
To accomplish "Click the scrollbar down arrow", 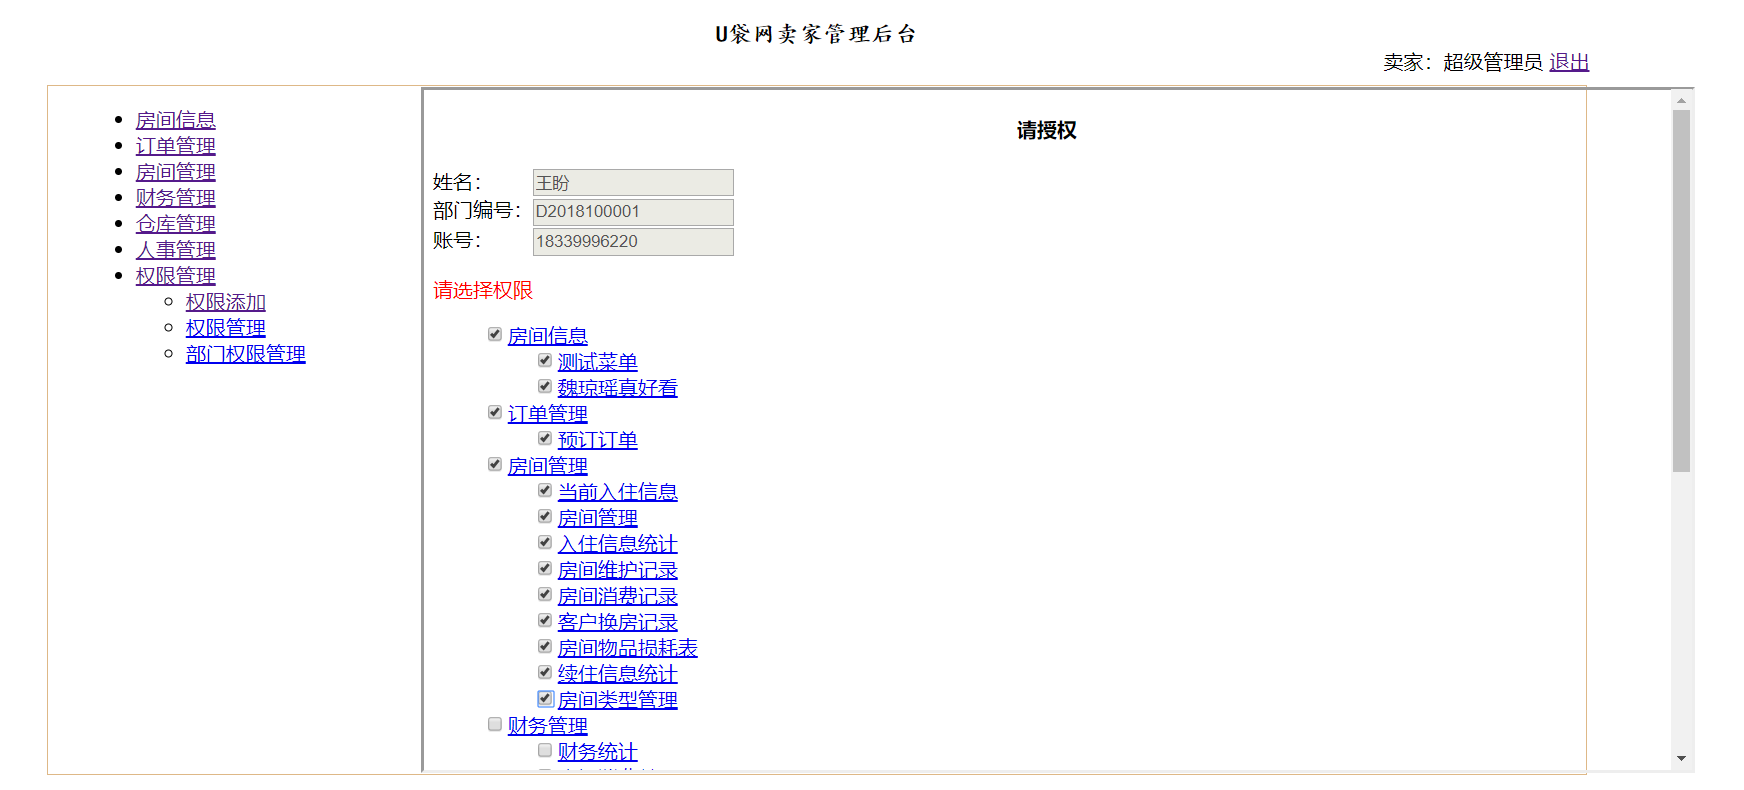I will pyautogui.click(x=1681, y=758).
